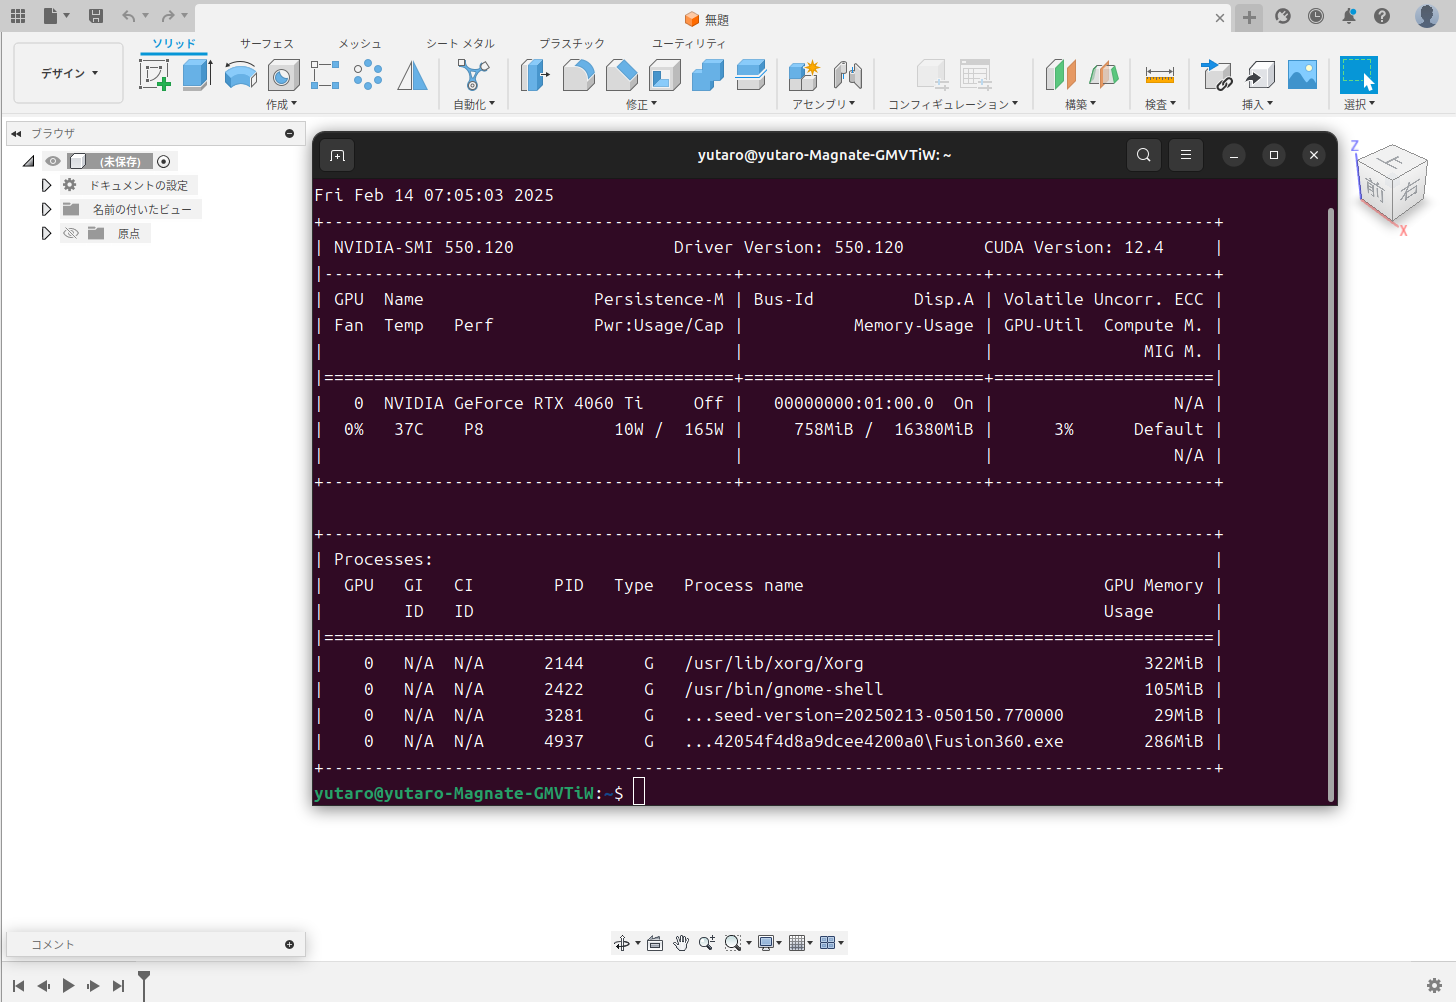Screen dimensions: 1456x1002
Task: Open the コンフィギュレーション dropdown menu
Action: [x=953, y=104]
